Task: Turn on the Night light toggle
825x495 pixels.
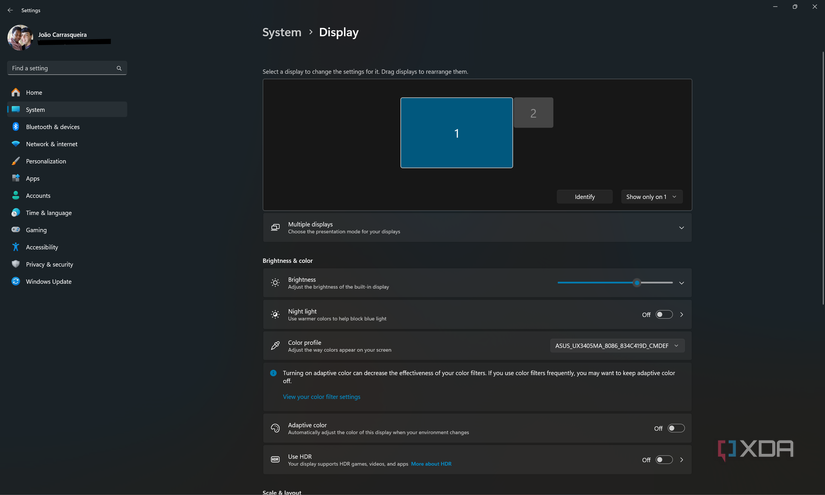Action: [x=664, y=314]
